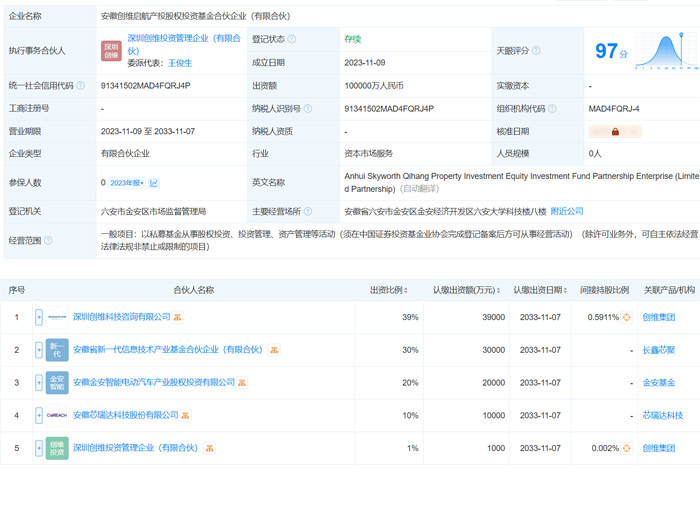Select organization code MAD4FQRJ-4
Viewport: 700px width, 523px height.
[x=614, y=108]
